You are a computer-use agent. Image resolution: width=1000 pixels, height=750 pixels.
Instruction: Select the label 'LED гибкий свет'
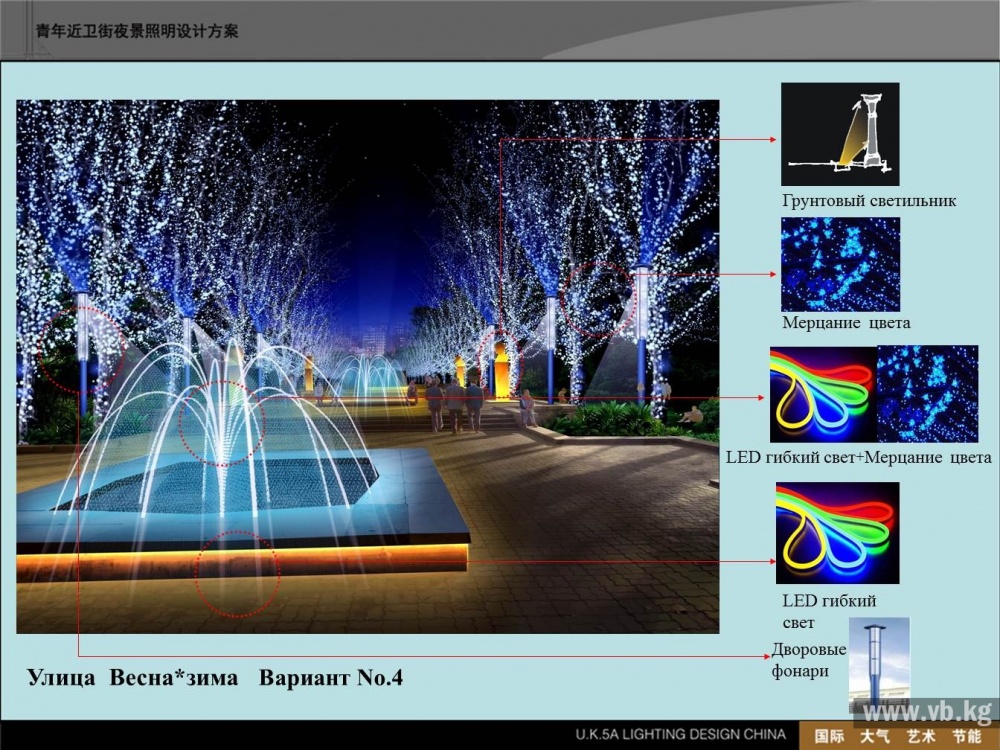[x=829, y=611]
